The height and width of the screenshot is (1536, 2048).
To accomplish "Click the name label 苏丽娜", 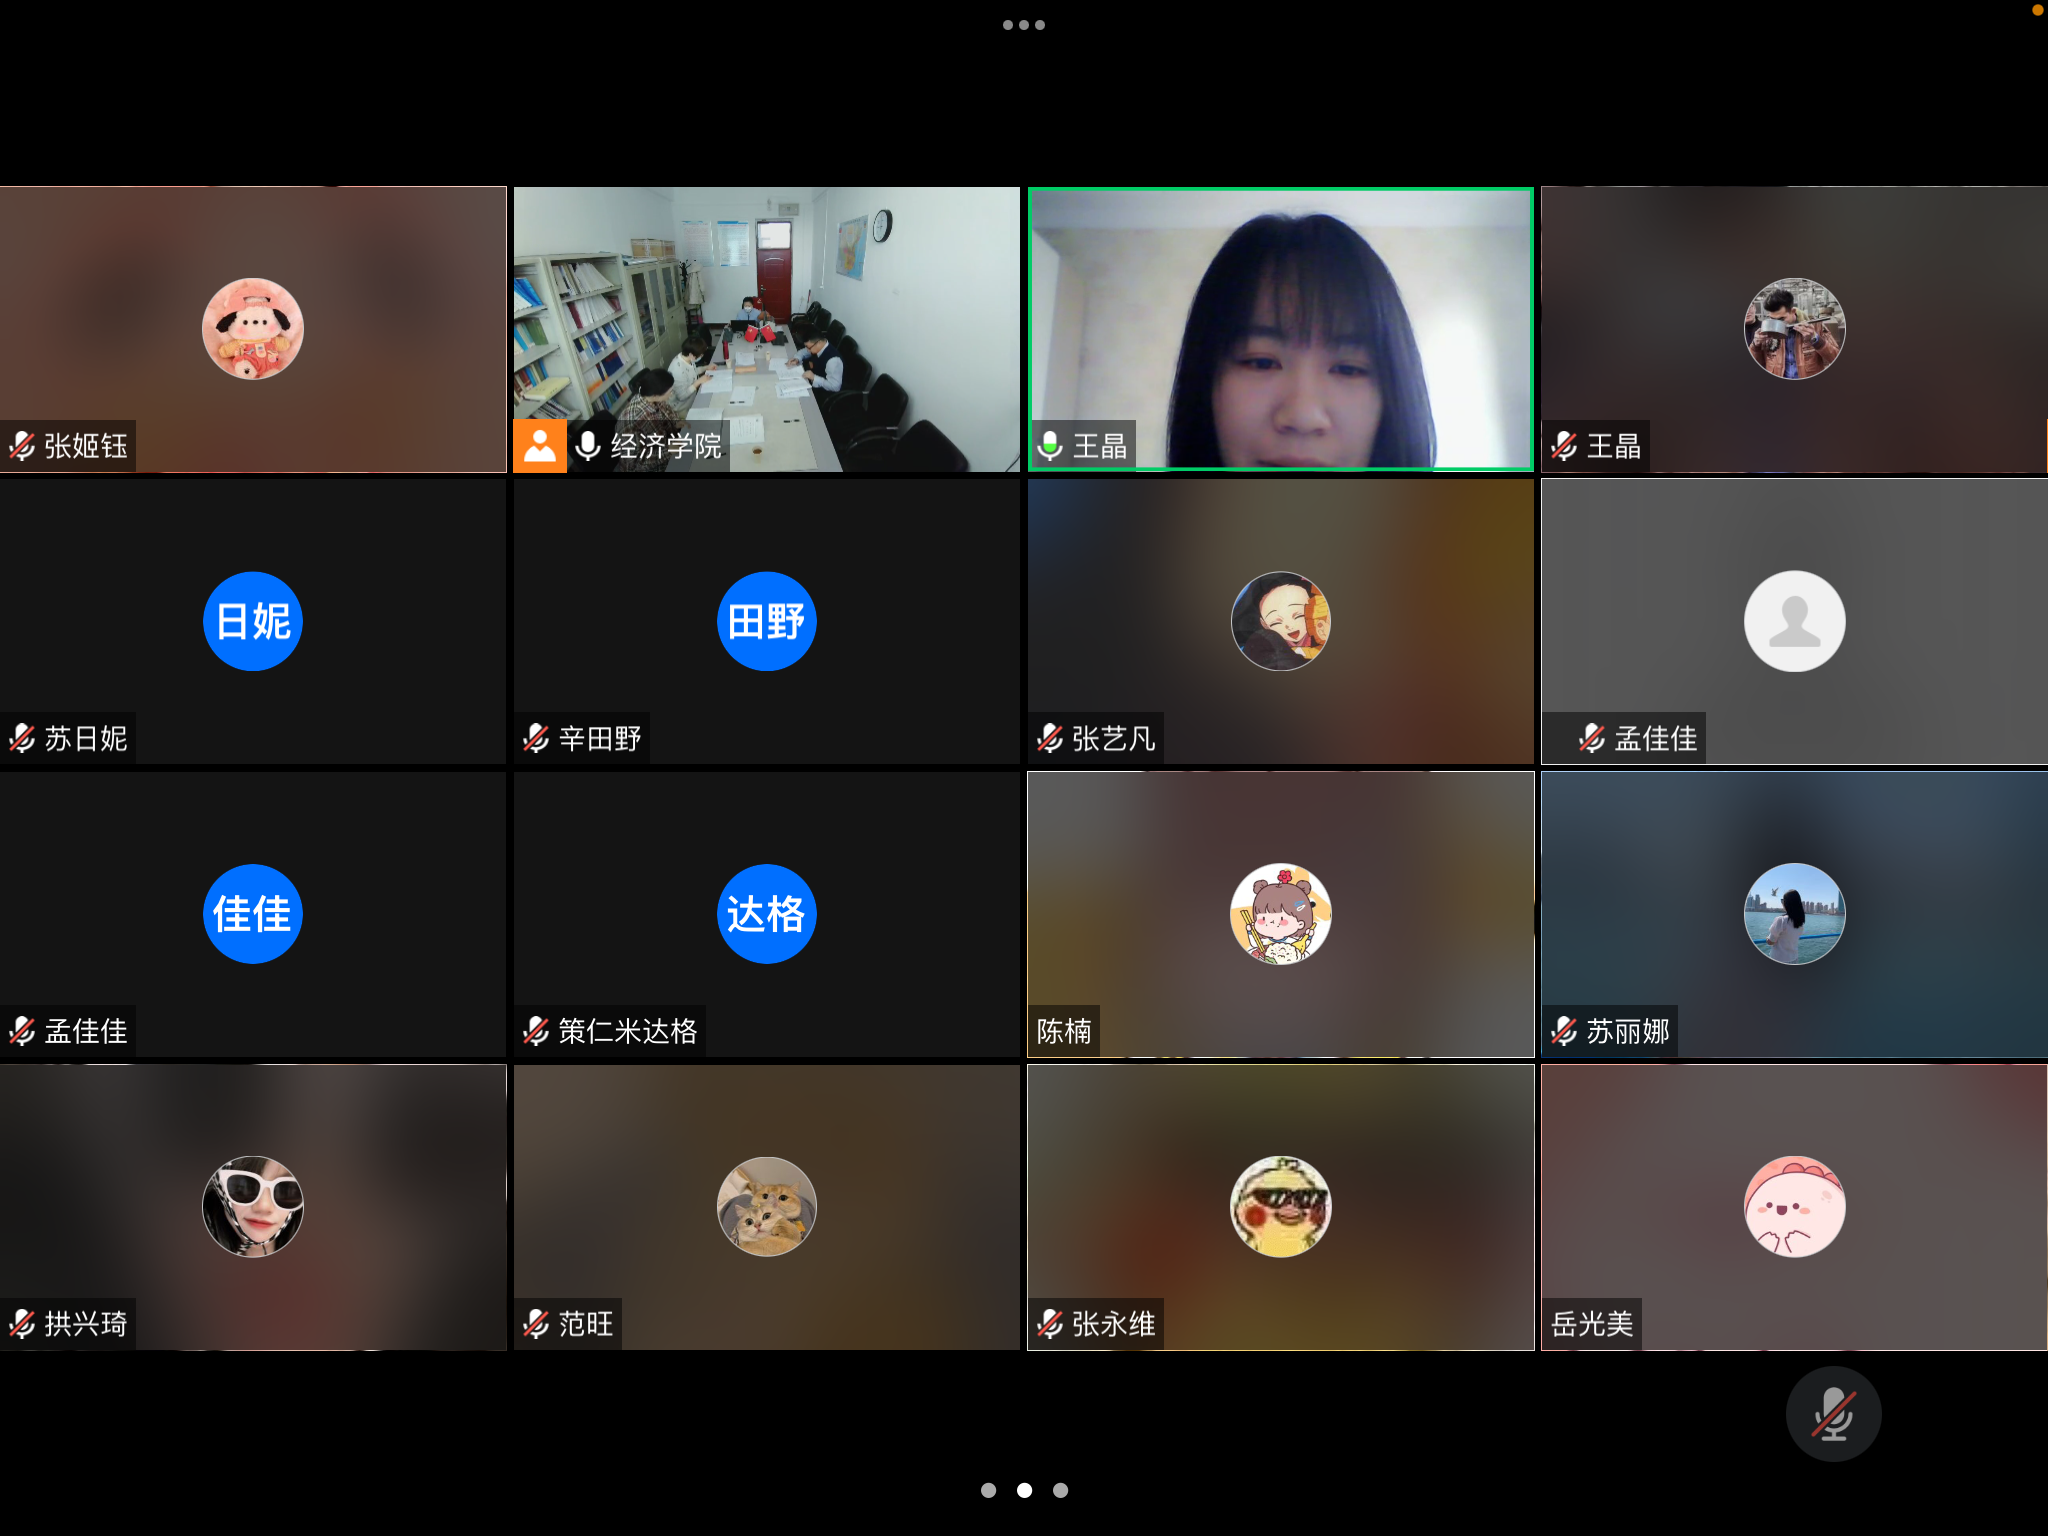I will [x=1628, y=1031].
